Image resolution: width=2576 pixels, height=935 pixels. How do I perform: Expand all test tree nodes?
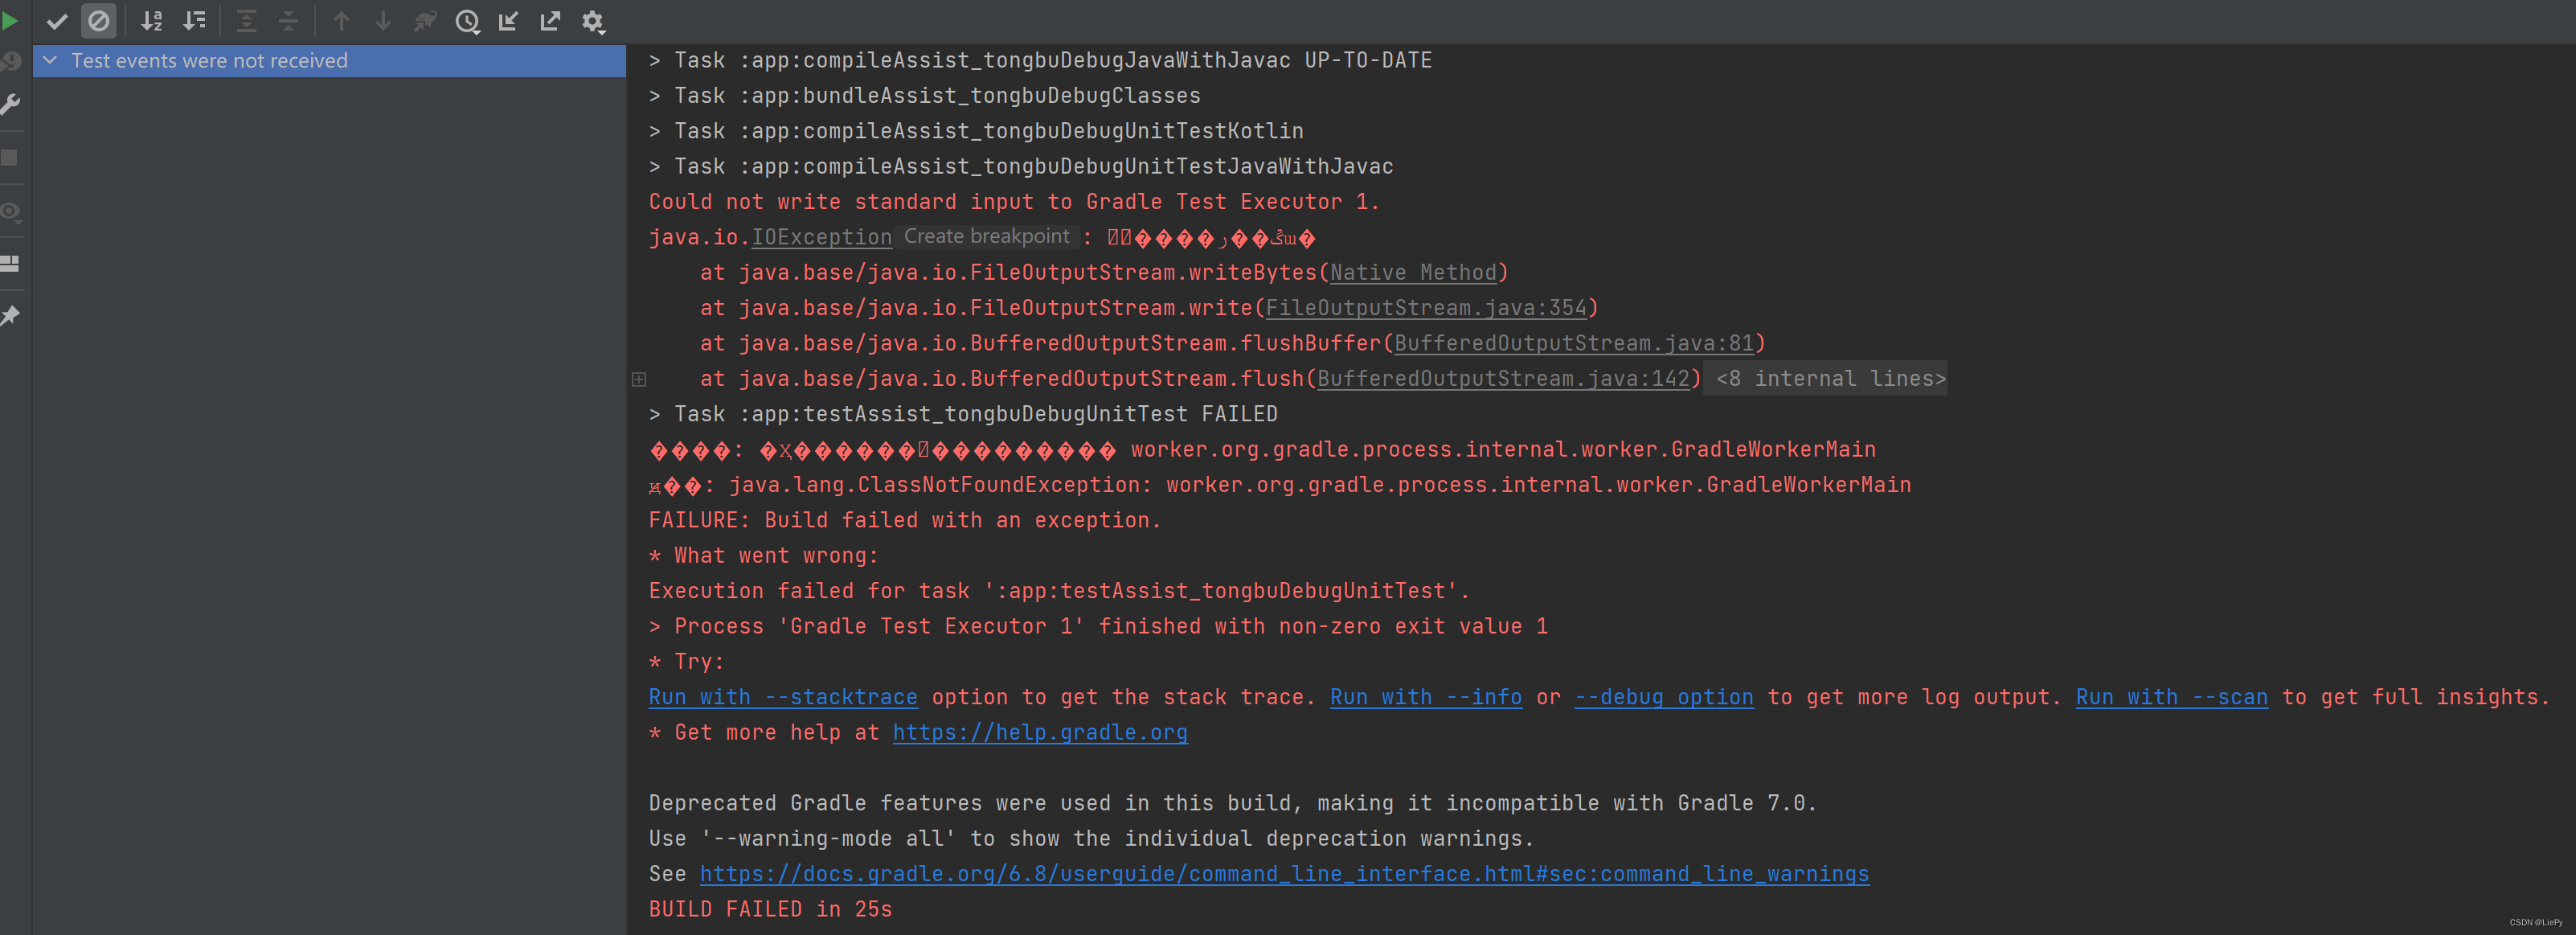246,20
